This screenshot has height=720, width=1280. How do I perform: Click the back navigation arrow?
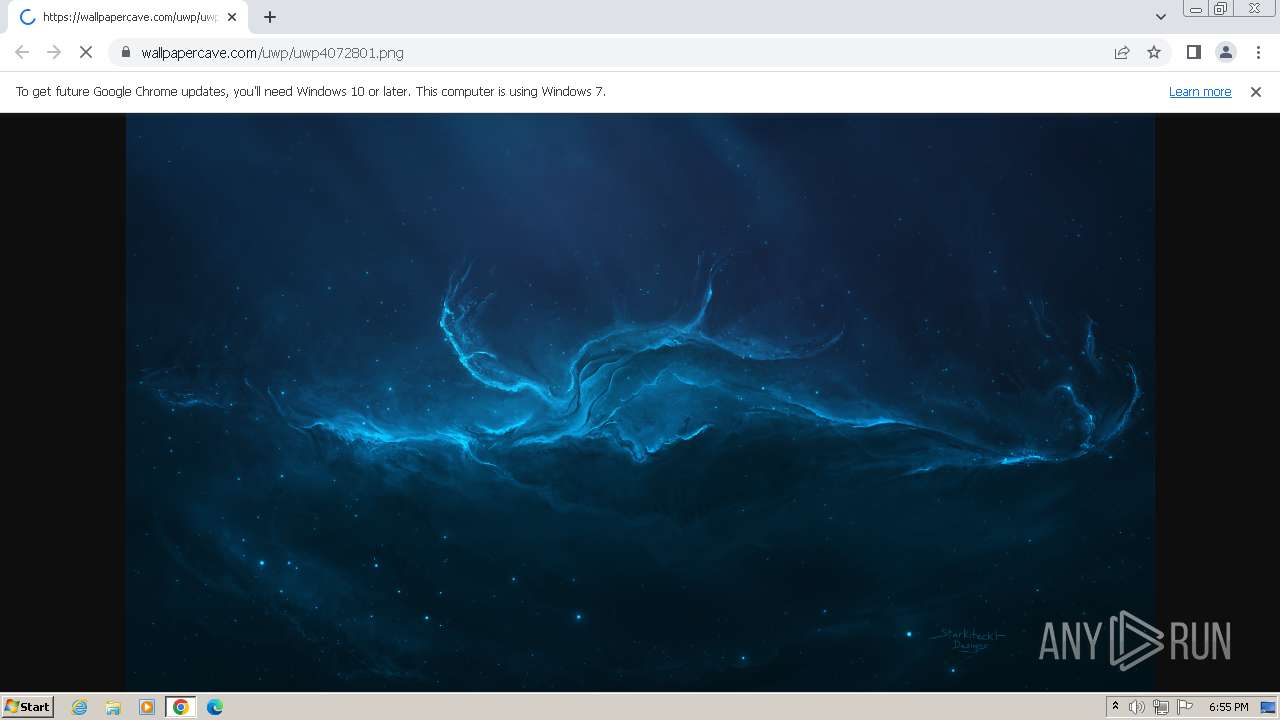point(22,52)
